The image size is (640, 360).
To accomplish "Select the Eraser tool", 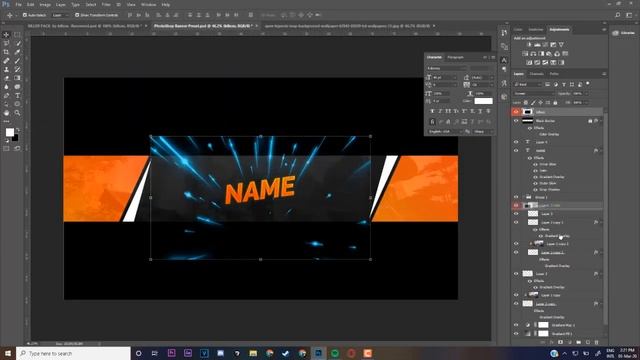I will pyautogui.click(x=6, y=78).
